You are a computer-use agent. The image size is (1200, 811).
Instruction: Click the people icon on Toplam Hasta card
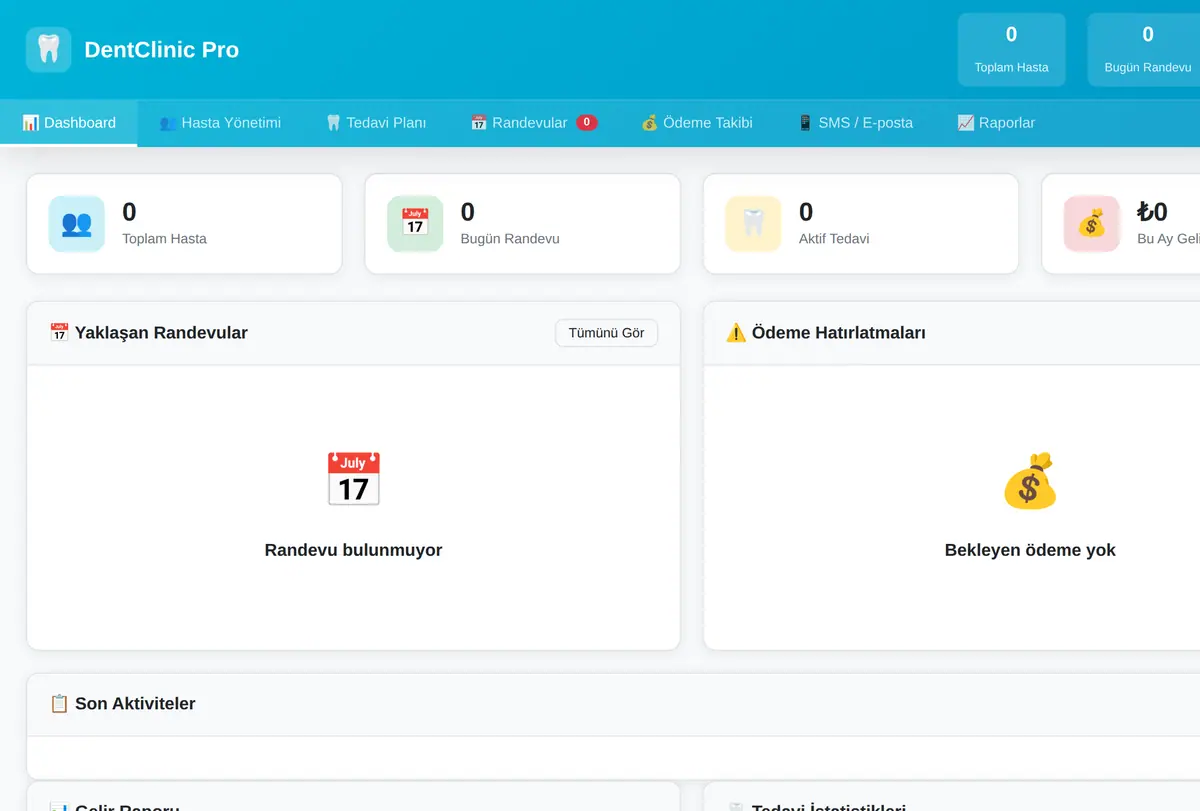77,223
